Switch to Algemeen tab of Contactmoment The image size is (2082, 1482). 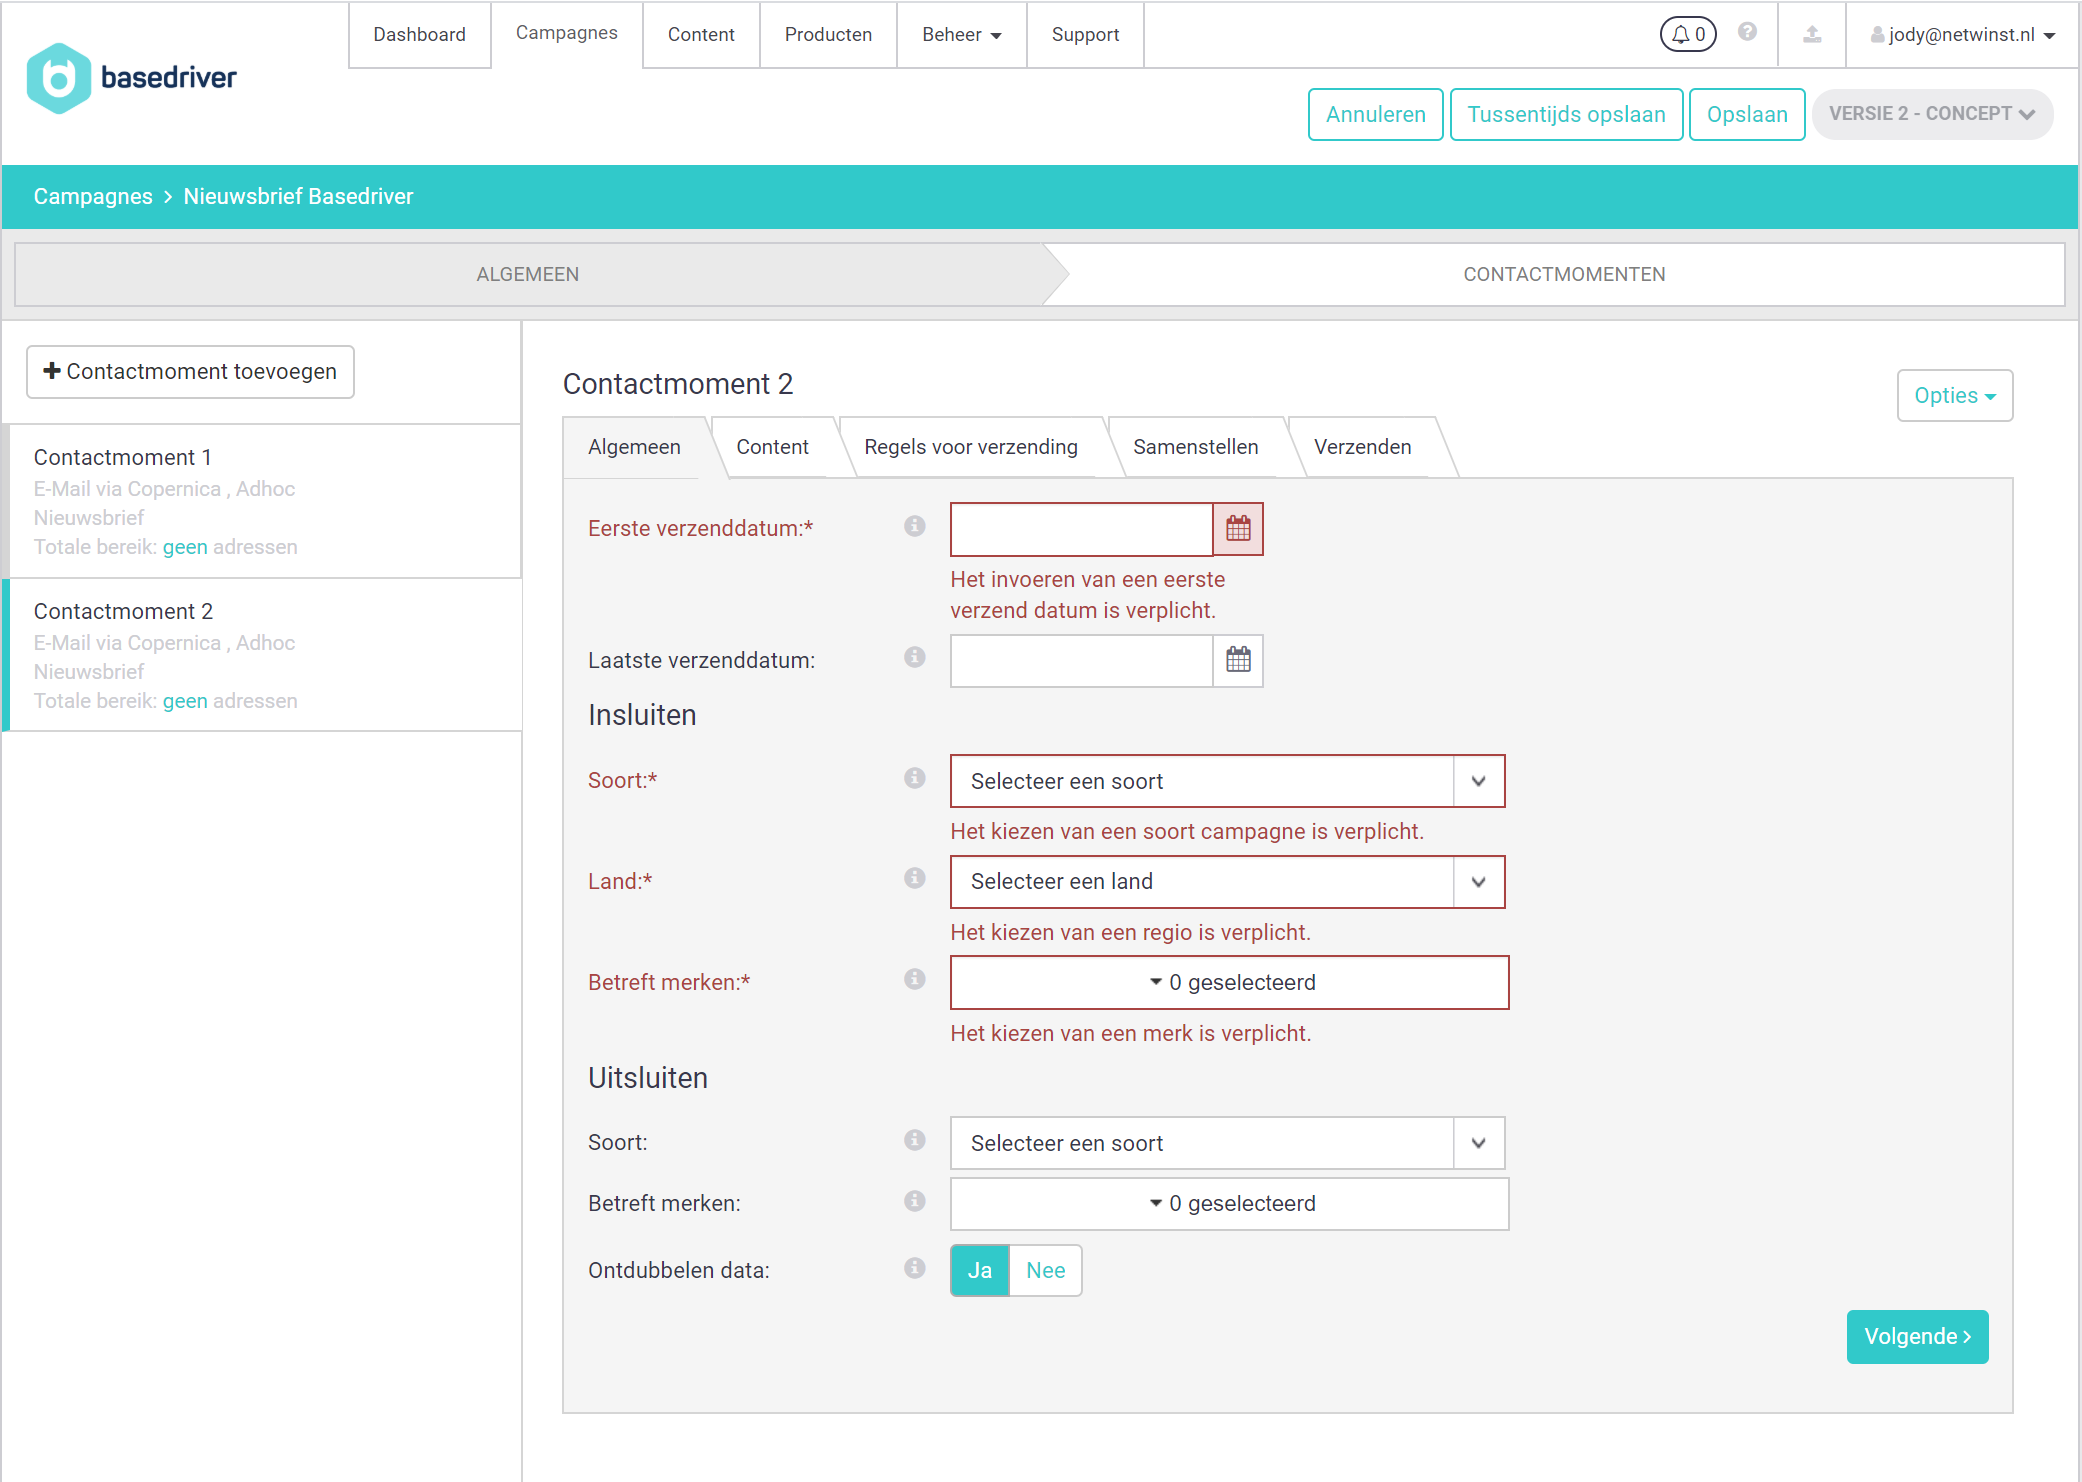(x=634, y=447)
